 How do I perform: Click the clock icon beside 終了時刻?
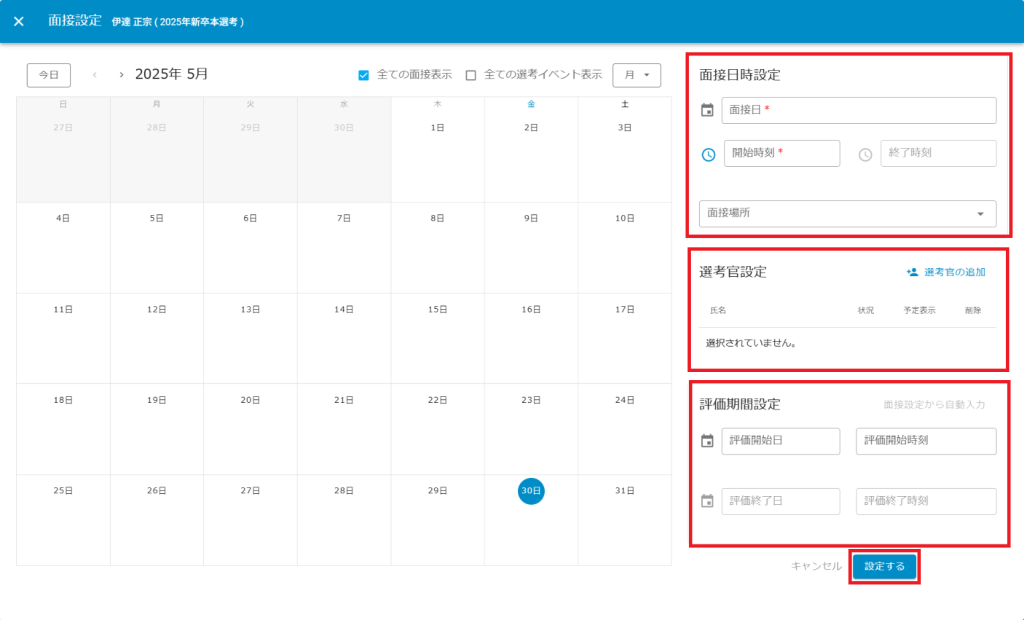tap(865, 154)
